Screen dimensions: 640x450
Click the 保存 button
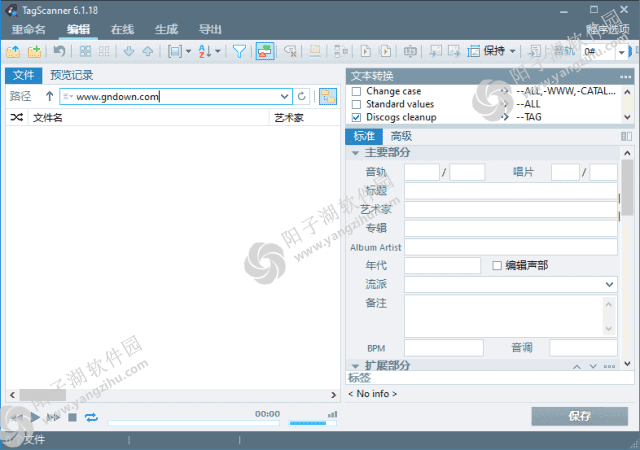tap(580, 416)
